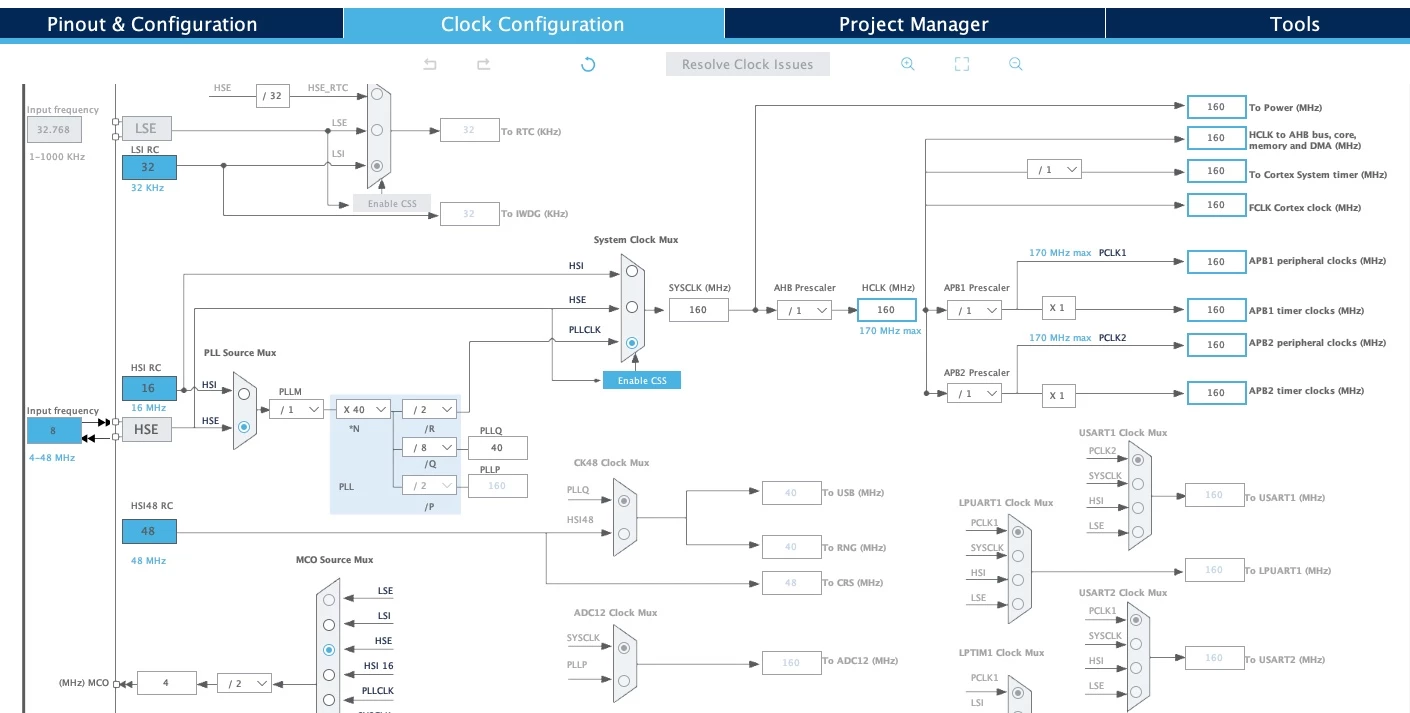Screen dimensions: 1410x713
Task: Open the PLL /R divider dropdown
Action: pyautogui.click(x=430, y=409)
